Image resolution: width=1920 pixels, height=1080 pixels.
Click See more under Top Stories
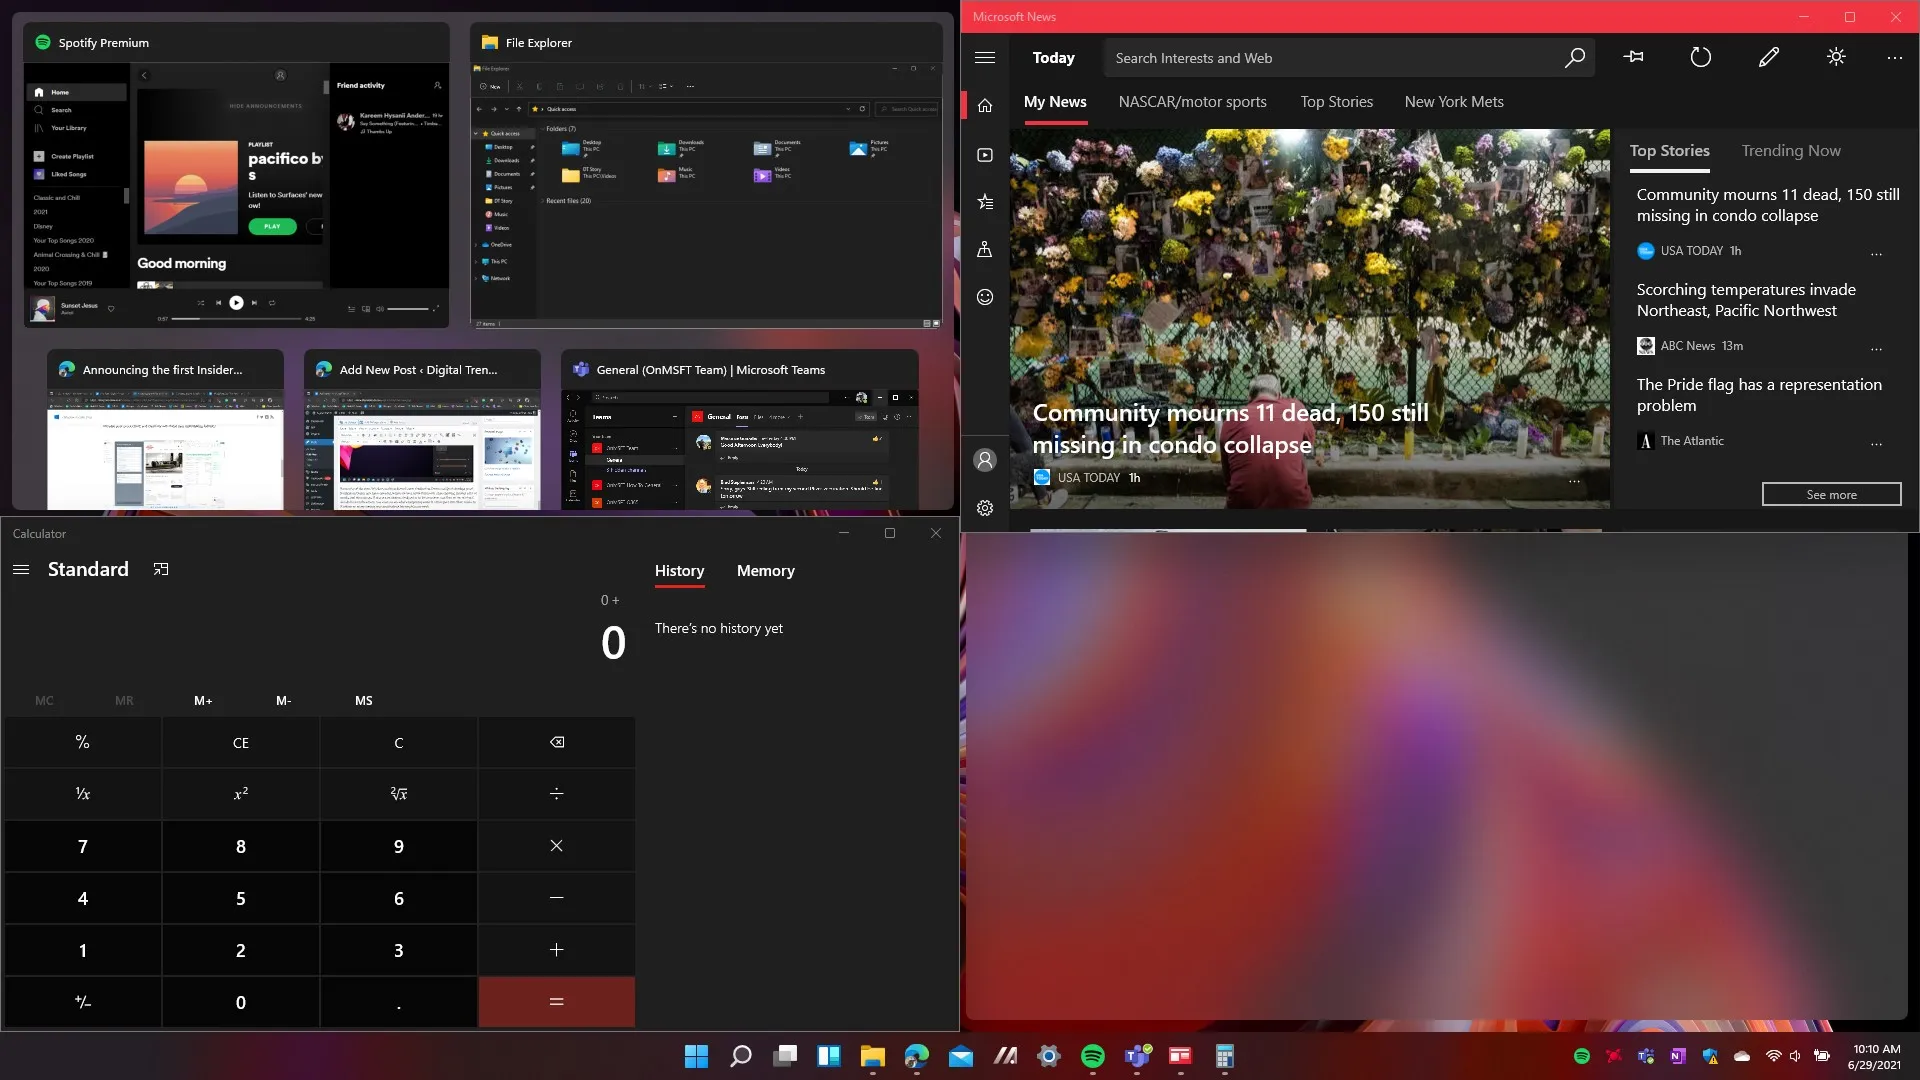click(x=1831, y=494)
